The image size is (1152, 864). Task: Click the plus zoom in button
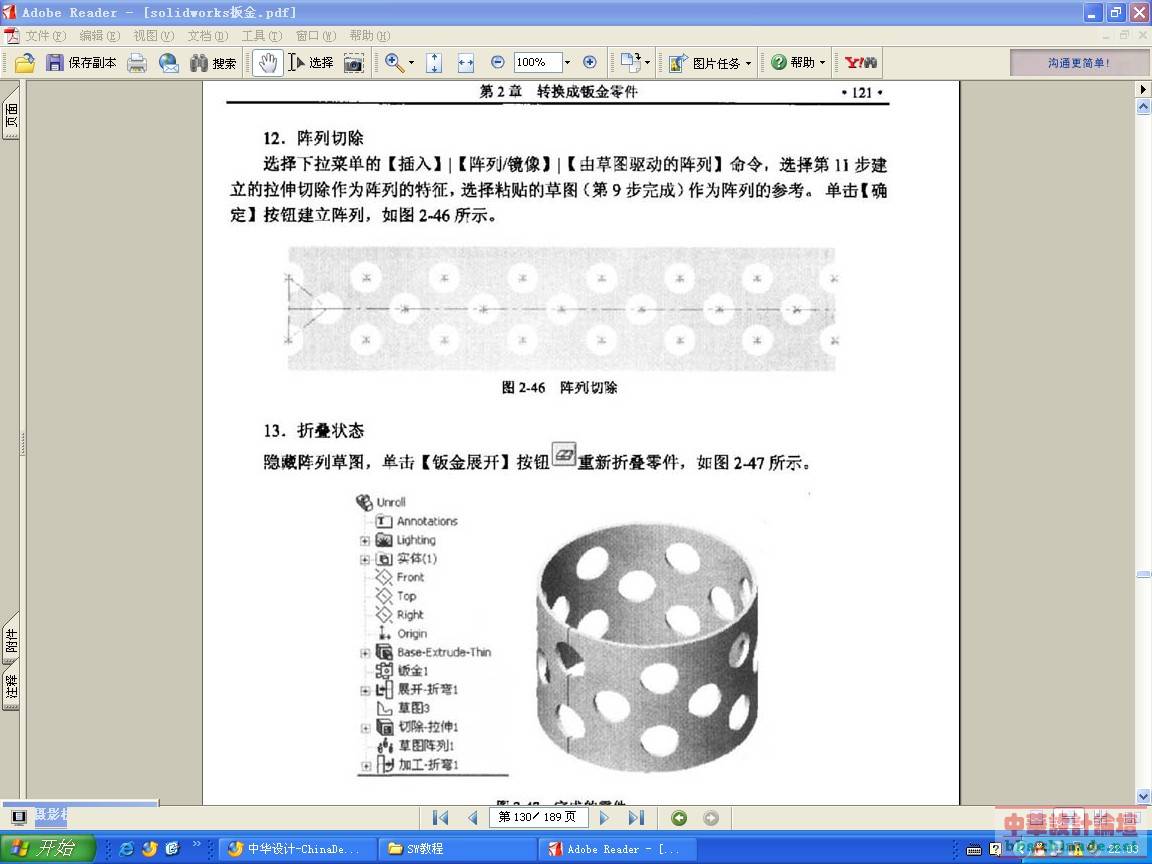click(589, 62)
